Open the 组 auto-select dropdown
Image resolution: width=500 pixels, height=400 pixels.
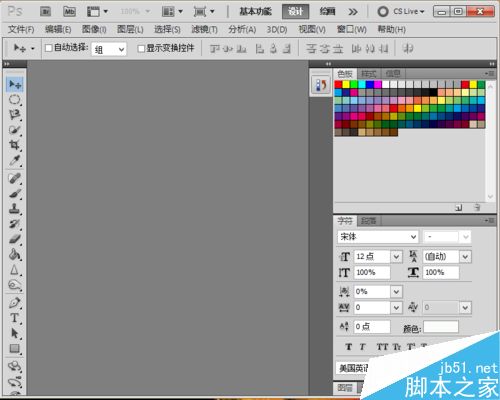(109, 50)
